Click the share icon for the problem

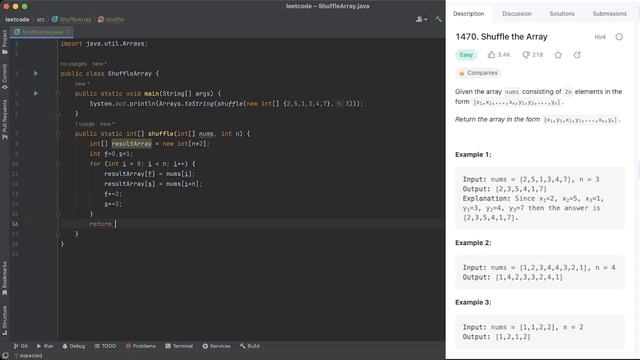tap(577, 55)
